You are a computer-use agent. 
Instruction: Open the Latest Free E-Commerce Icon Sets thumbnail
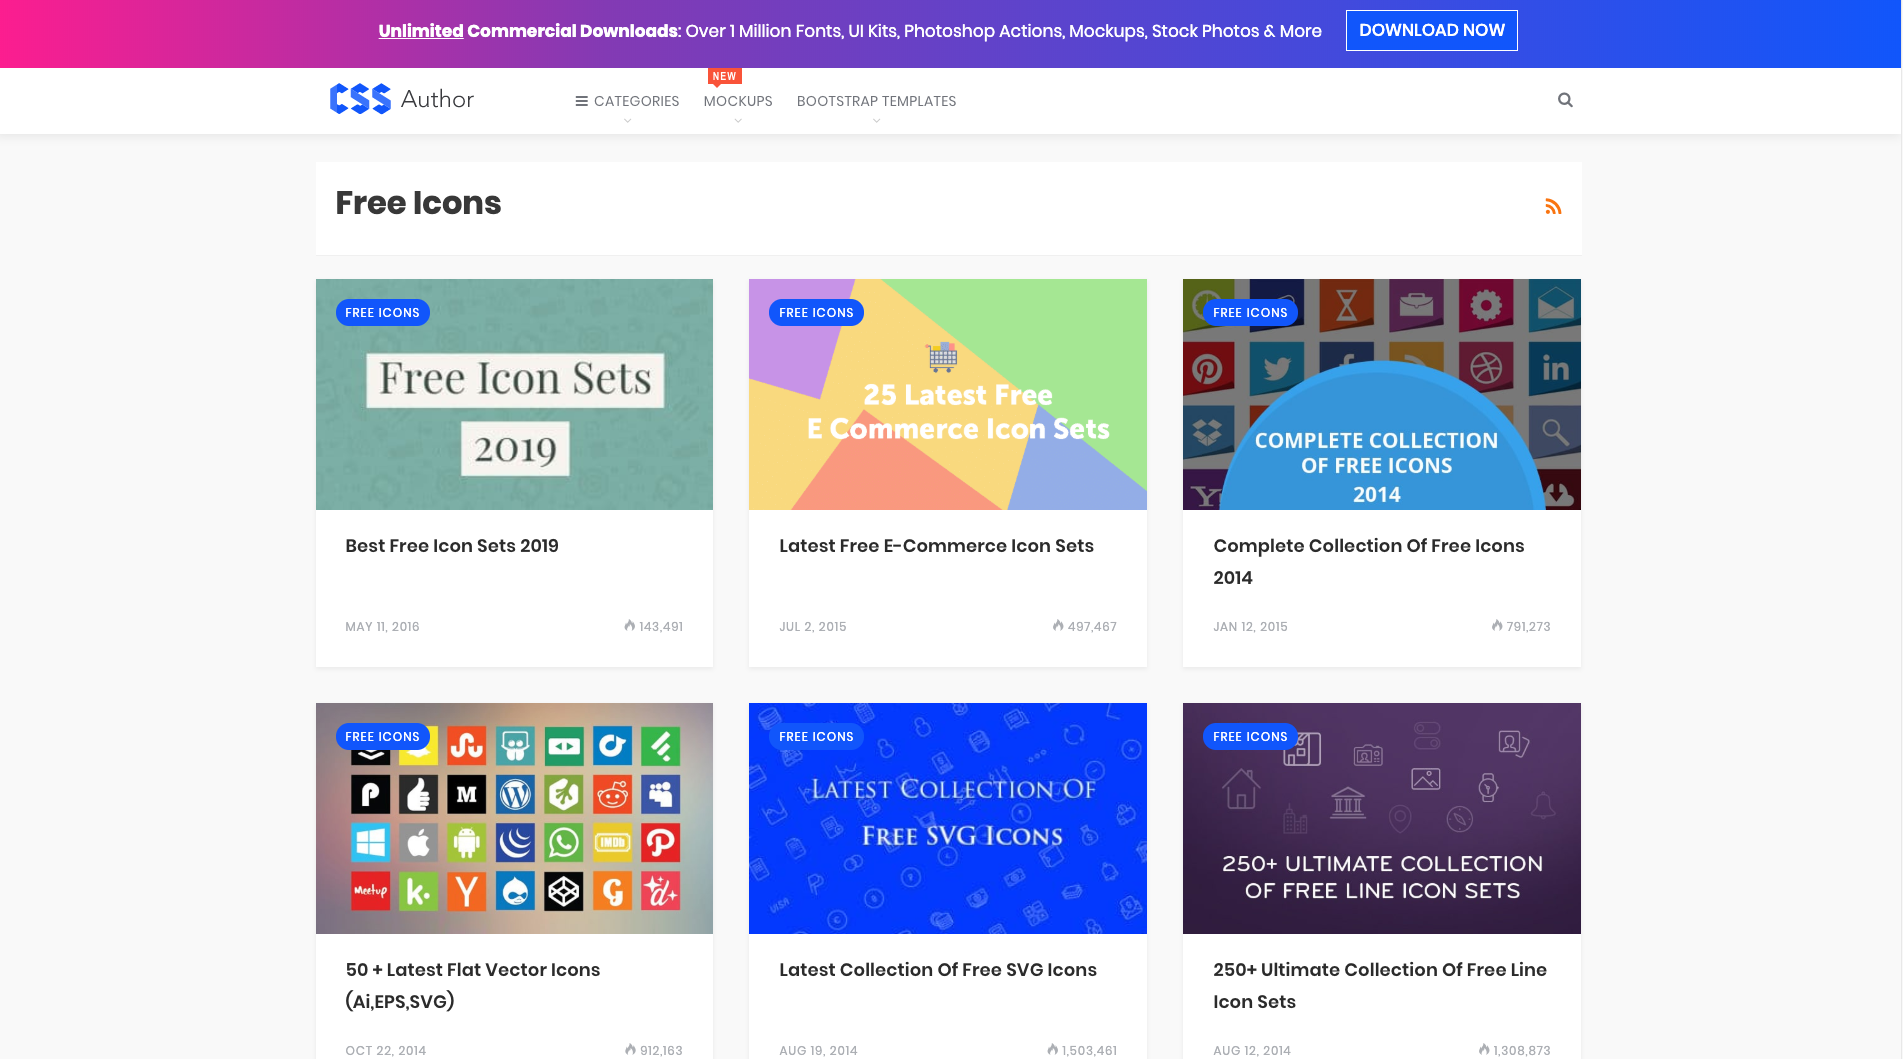tap(947, 394)
